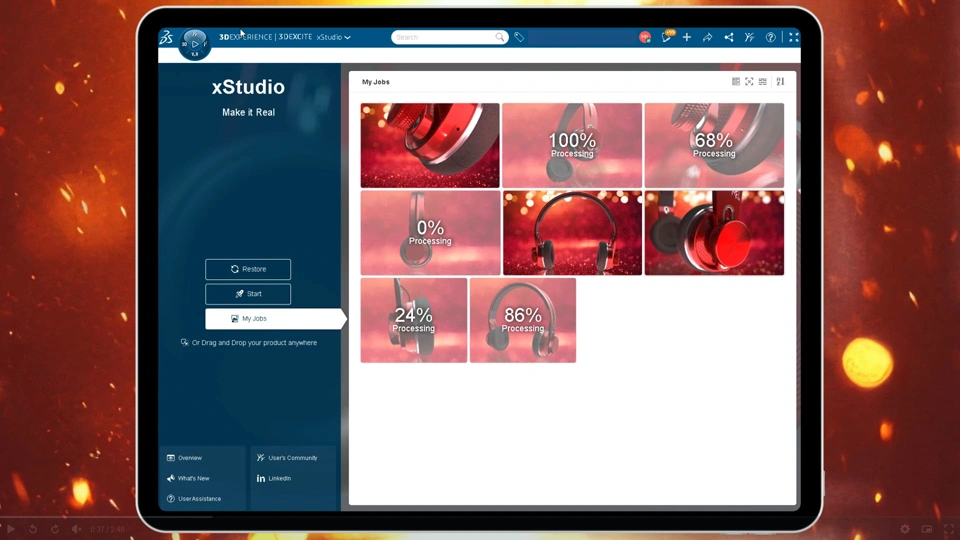Open the LinkedIn link

click(x=274, y=478)
